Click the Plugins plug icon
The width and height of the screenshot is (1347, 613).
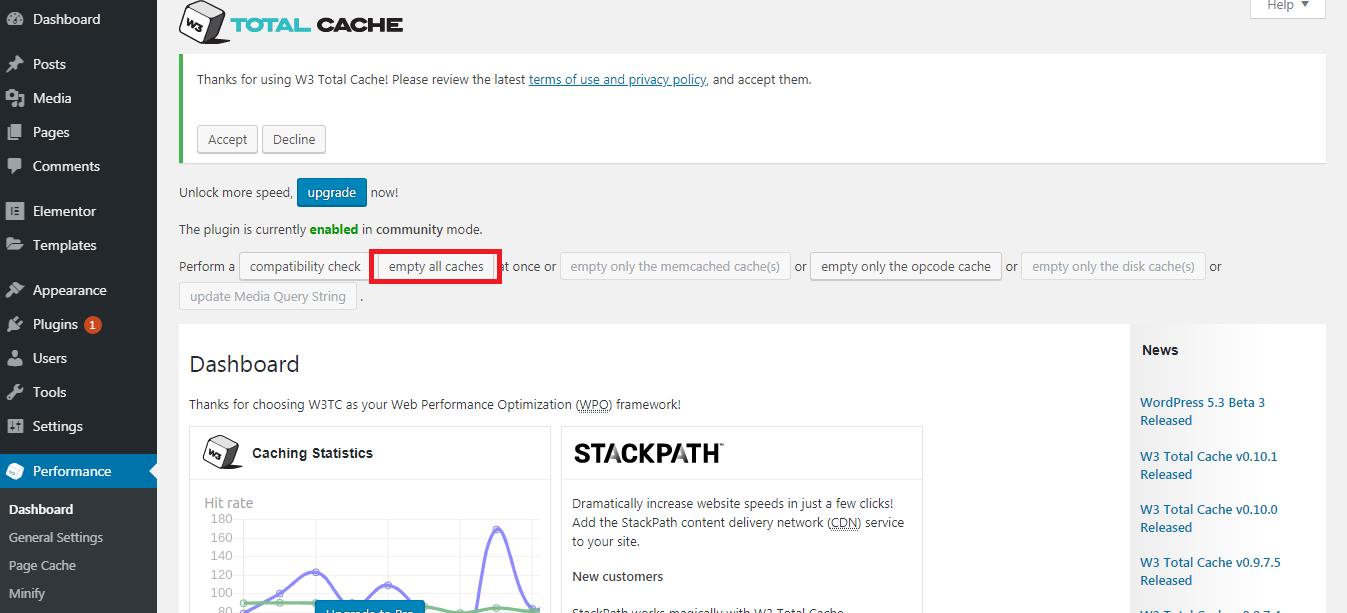pos(15,324)
